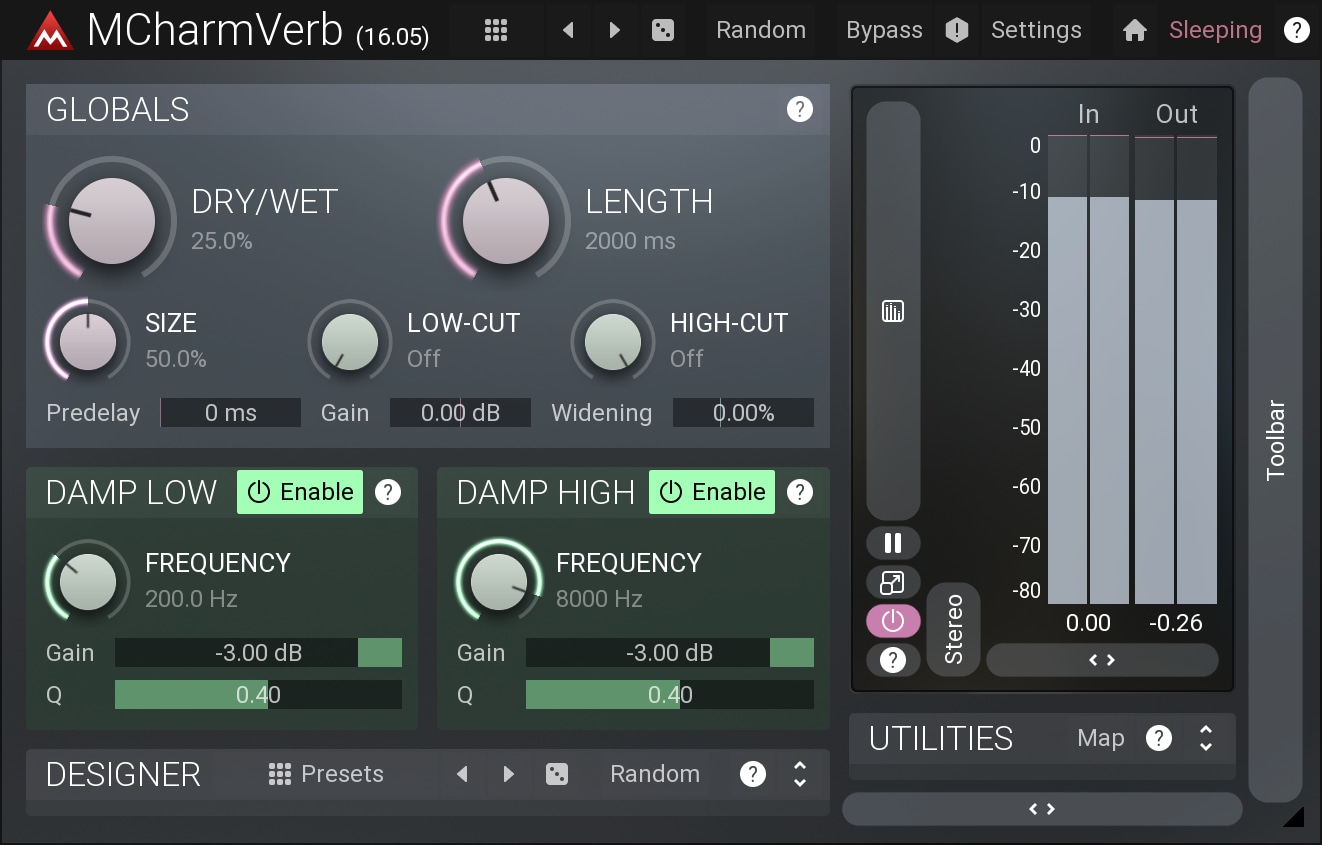
Task: Click input peak value 0.00
Action: click(1088, 623)
